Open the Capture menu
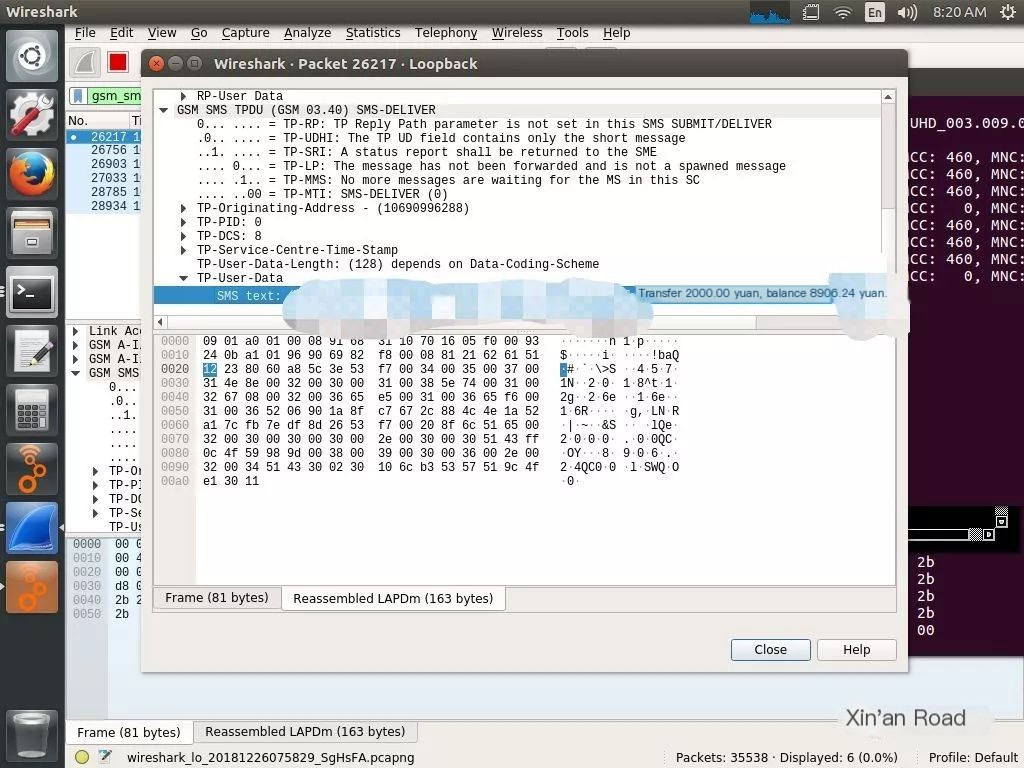Viewport: 1024px width, 768px height. pos(246,33)
